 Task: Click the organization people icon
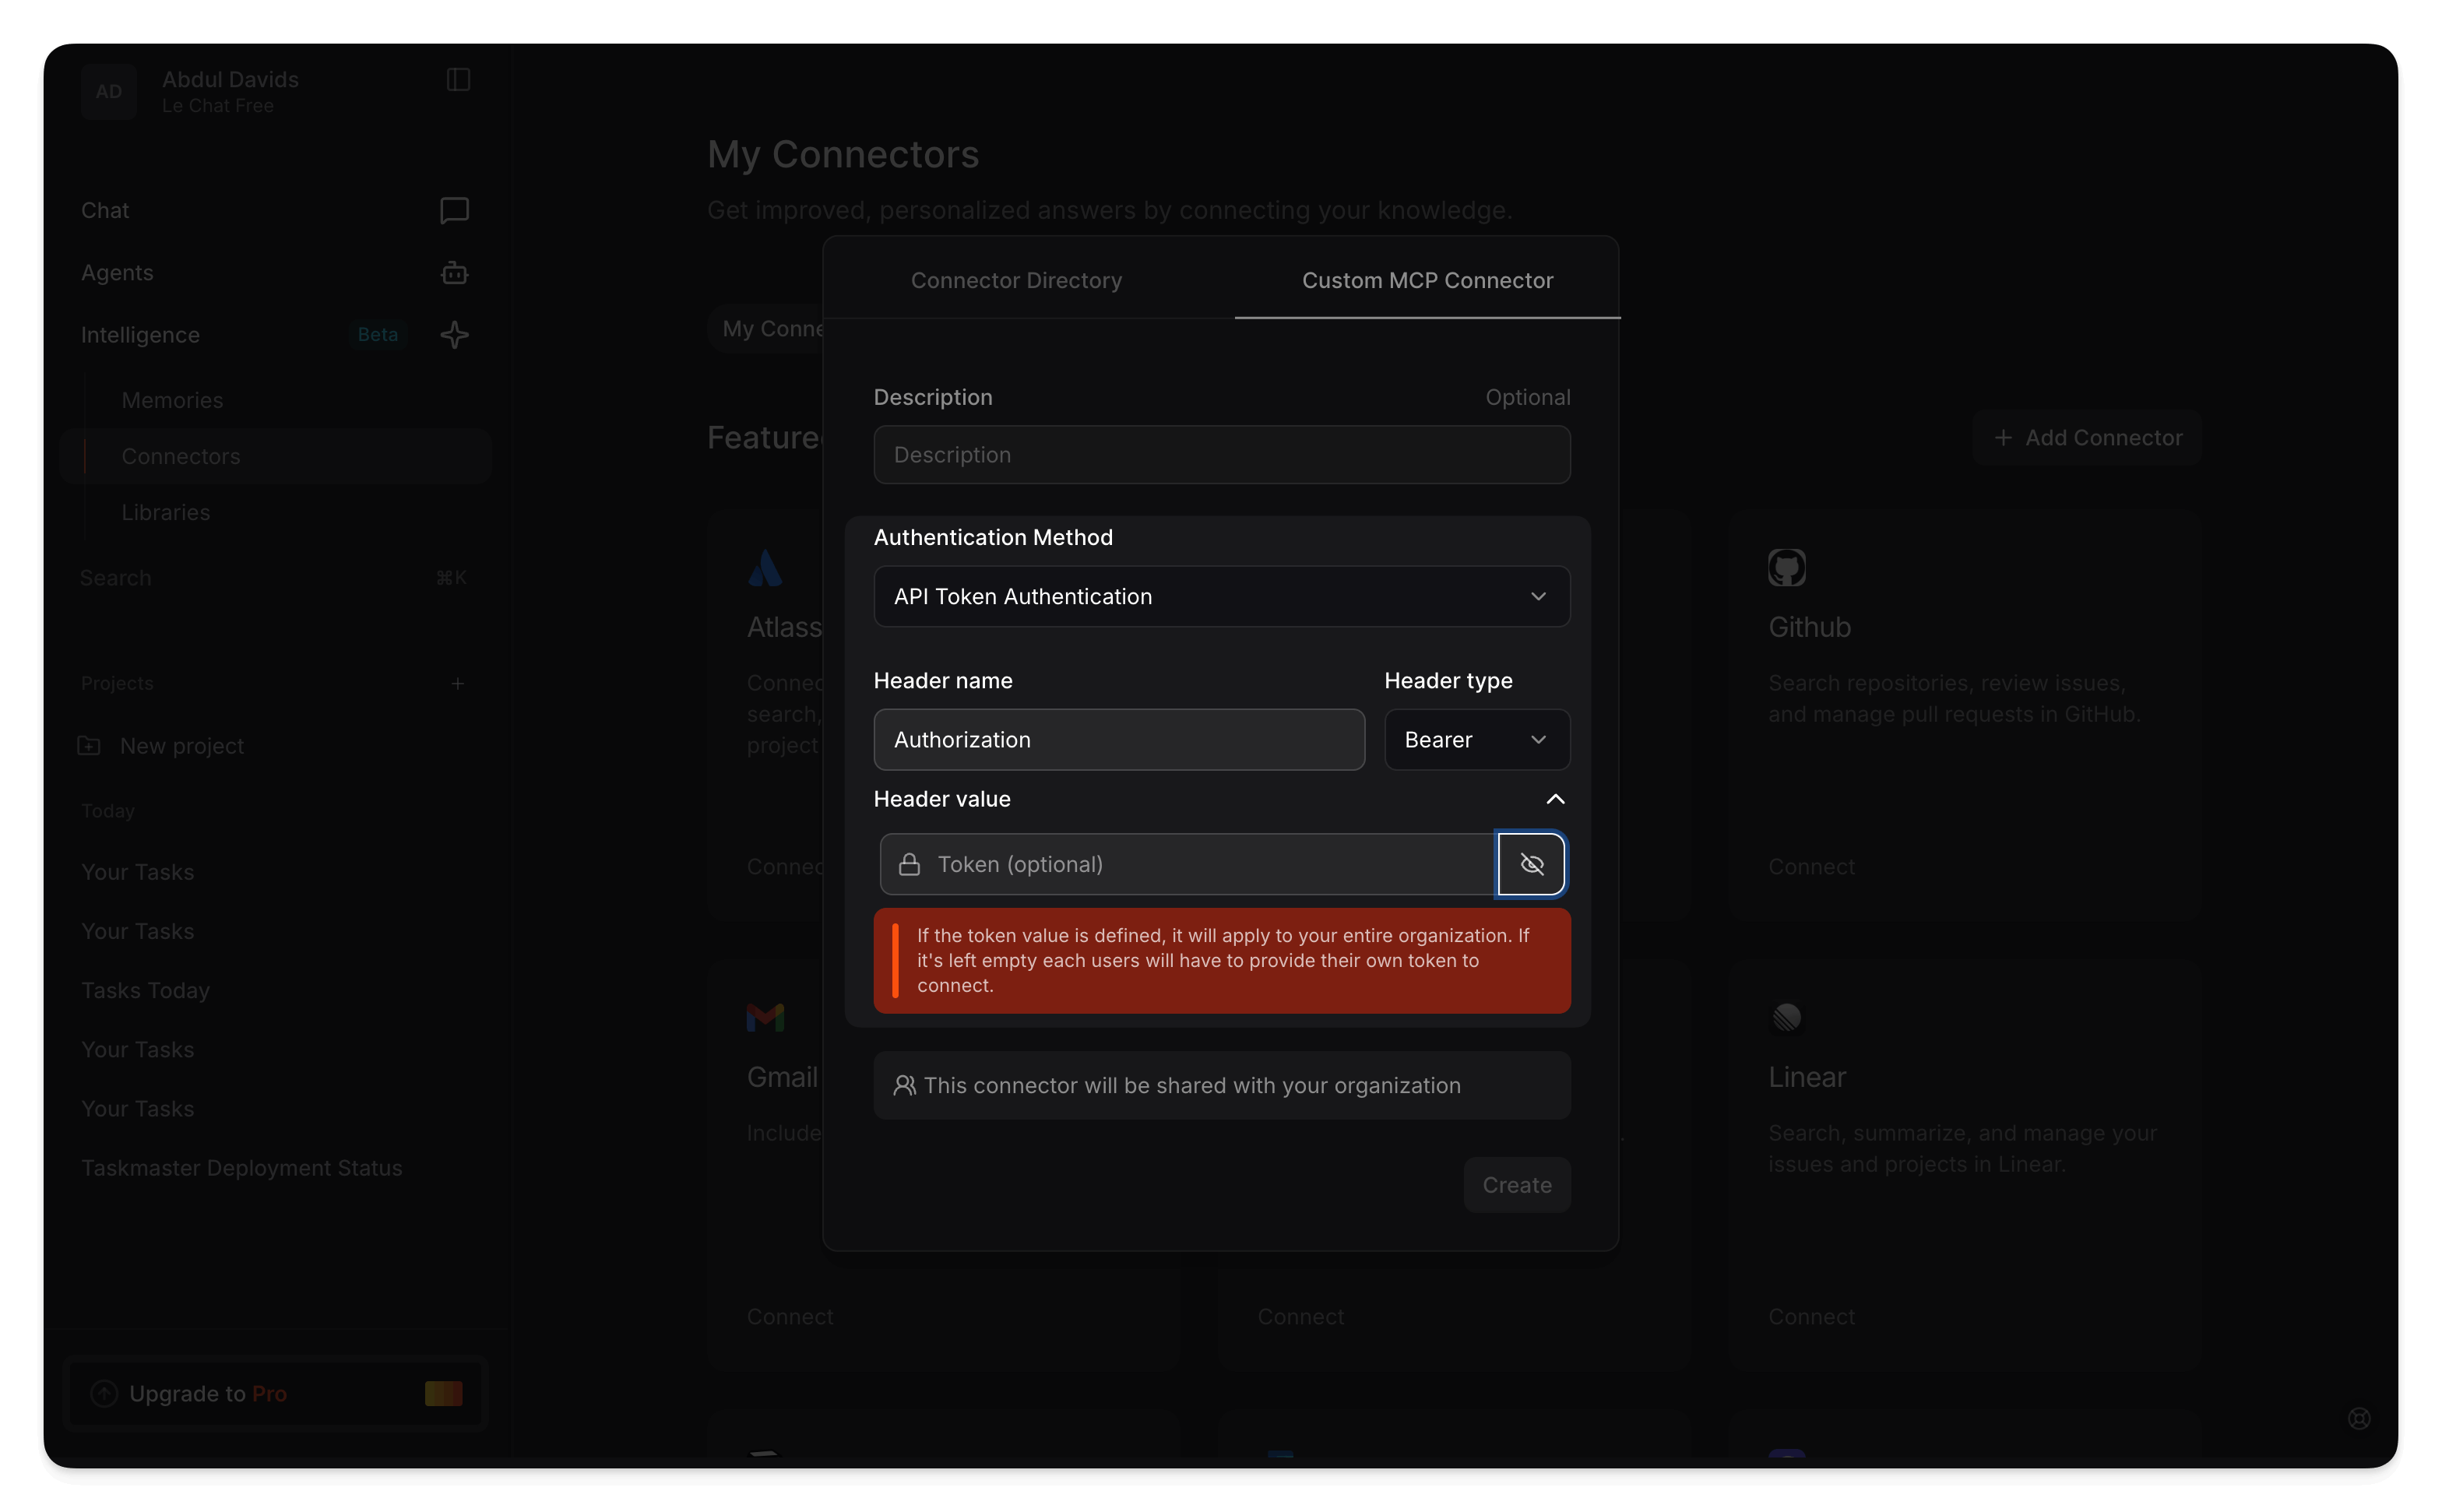(x=904, y=1086)
